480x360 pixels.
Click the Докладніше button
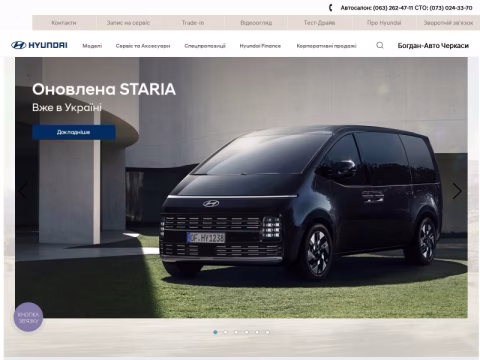pos(74,132)
